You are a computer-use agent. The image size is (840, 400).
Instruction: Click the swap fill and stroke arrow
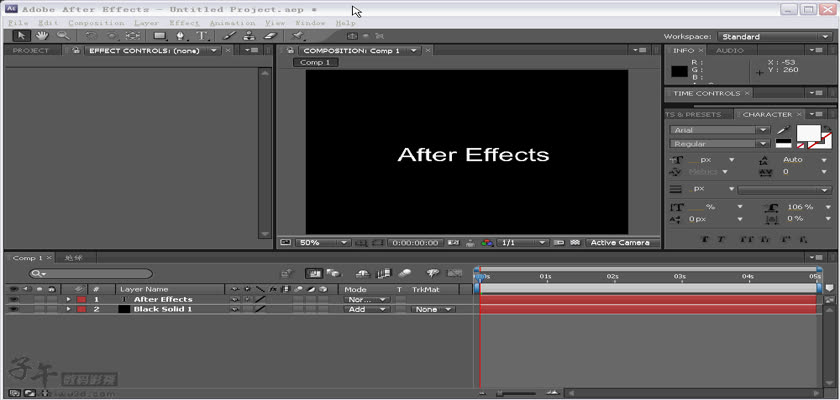point(827,129)
